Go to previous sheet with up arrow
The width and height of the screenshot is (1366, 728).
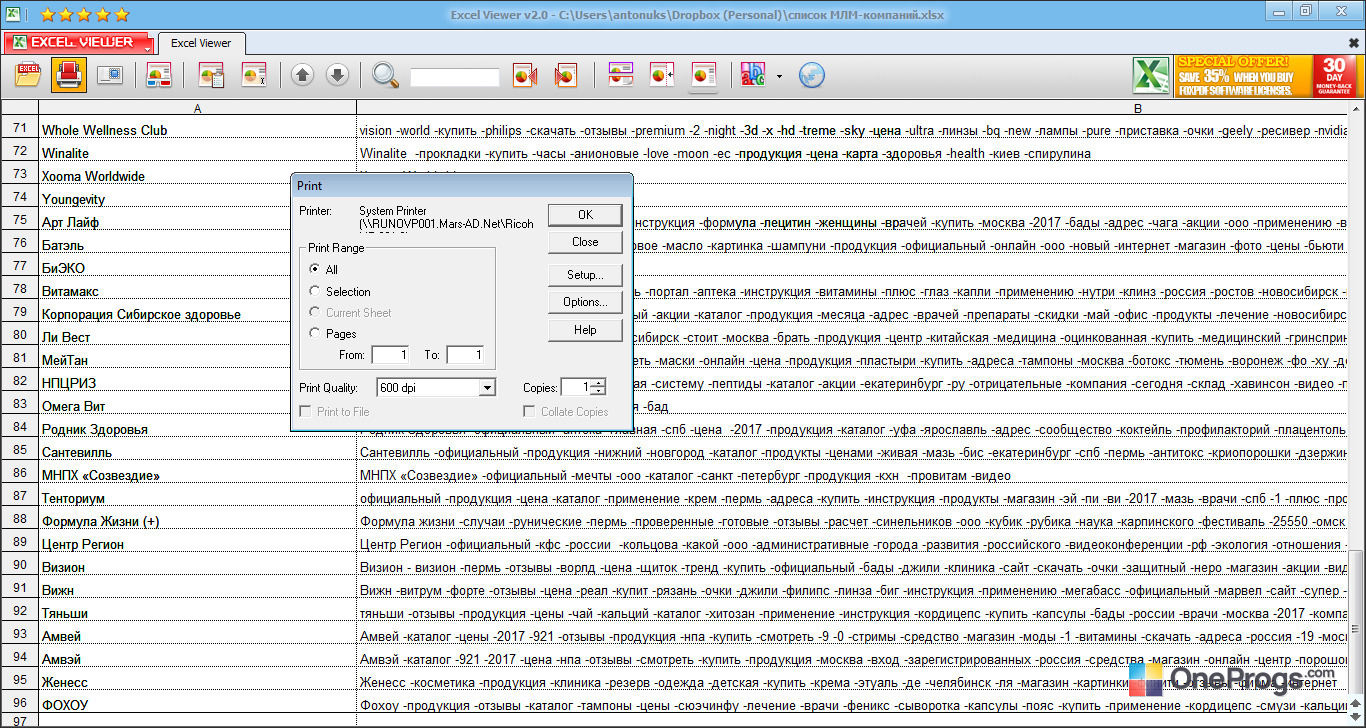coord(303,75)
